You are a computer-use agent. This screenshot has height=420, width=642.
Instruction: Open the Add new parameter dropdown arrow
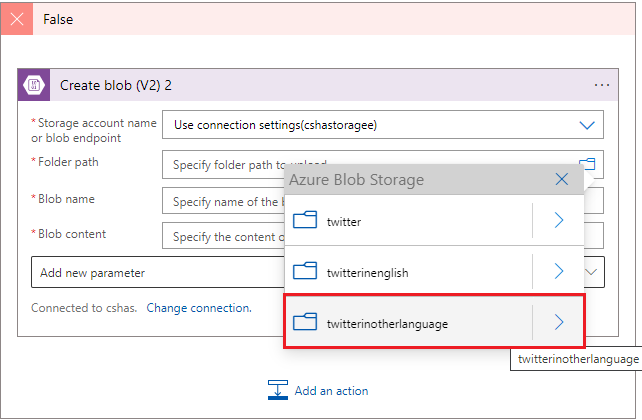coord(591,272)
